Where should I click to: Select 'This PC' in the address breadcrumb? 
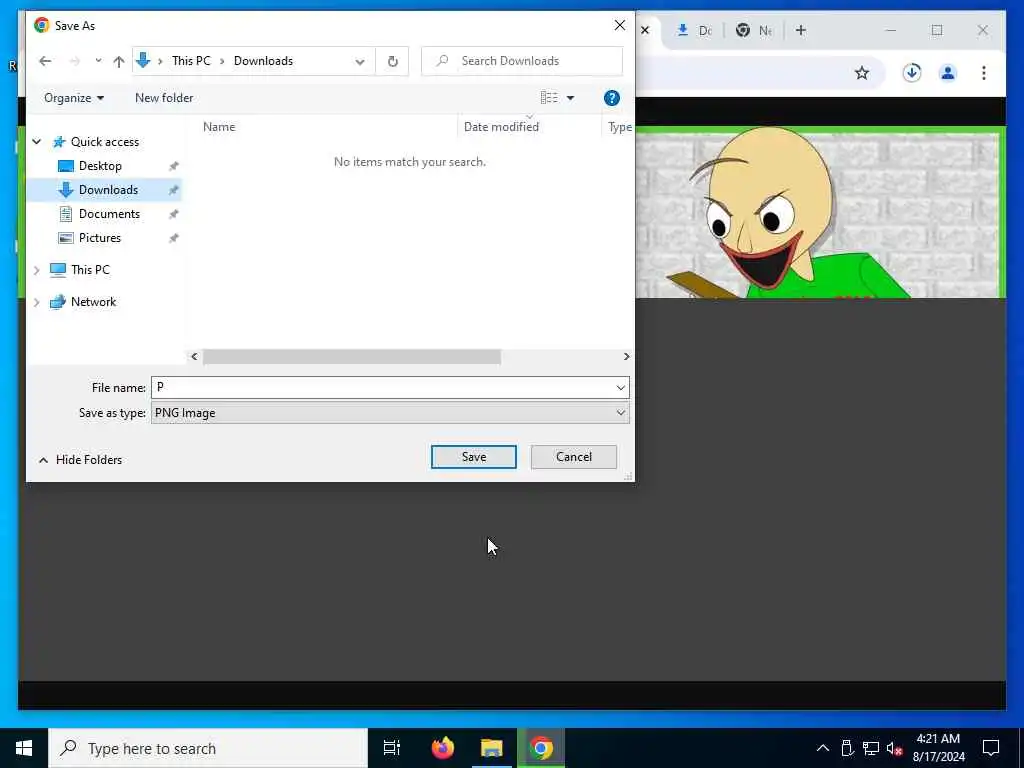pos(191,61)
